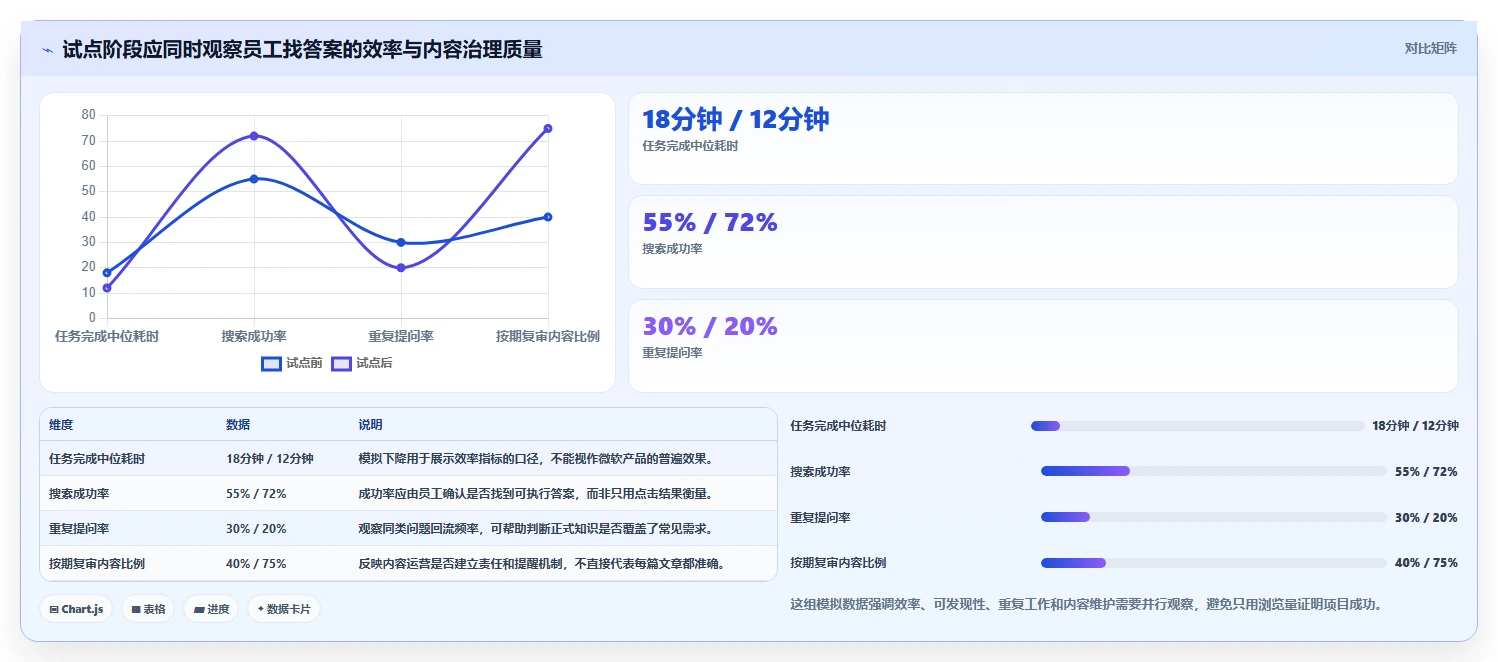Click the icon inside the 进度 chip
Screen dimensions: 1498x662
[x=199, y=609]
